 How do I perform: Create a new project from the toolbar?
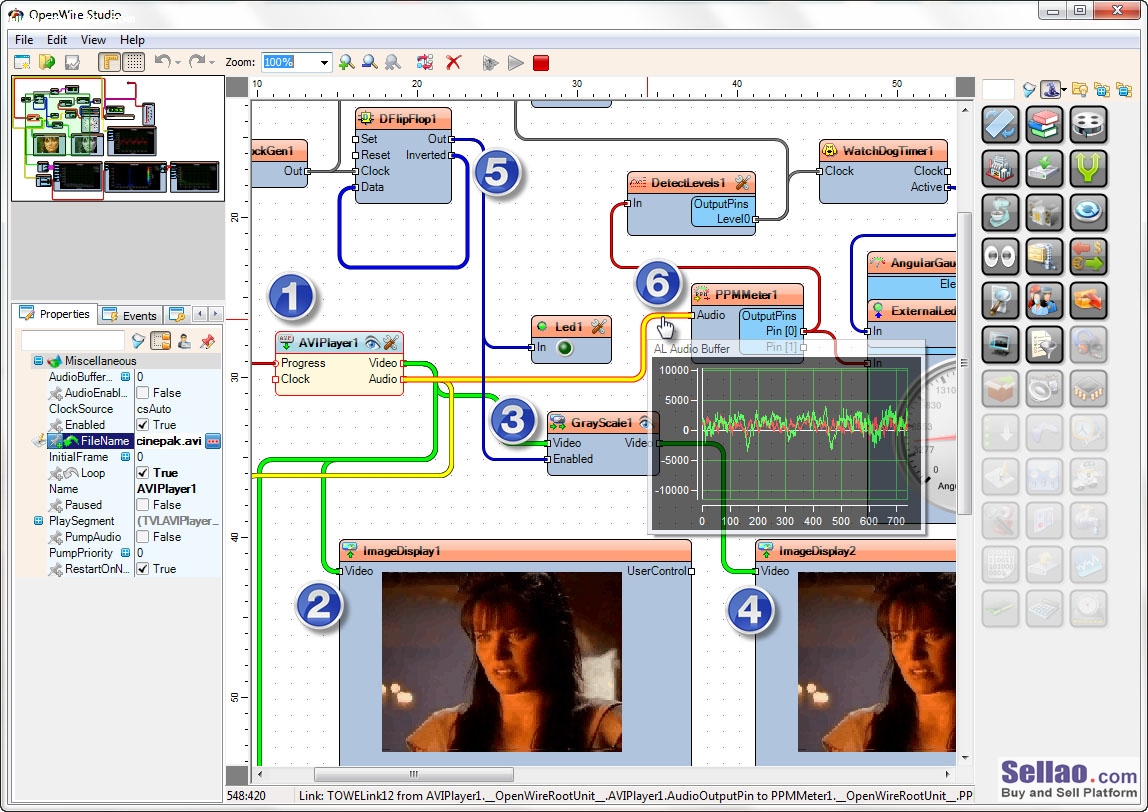(x=22, y=62)
